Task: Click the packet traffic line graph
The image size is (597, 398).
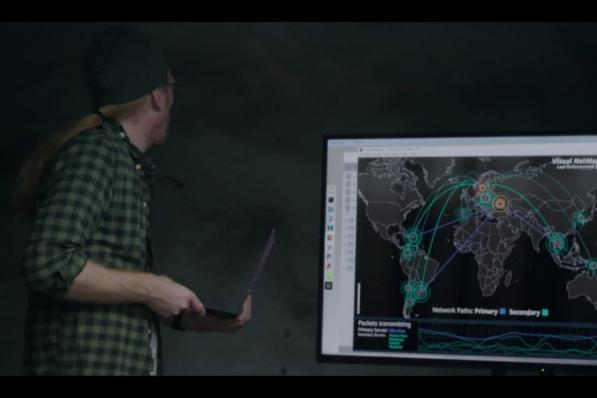Action: tap(507, 338)
